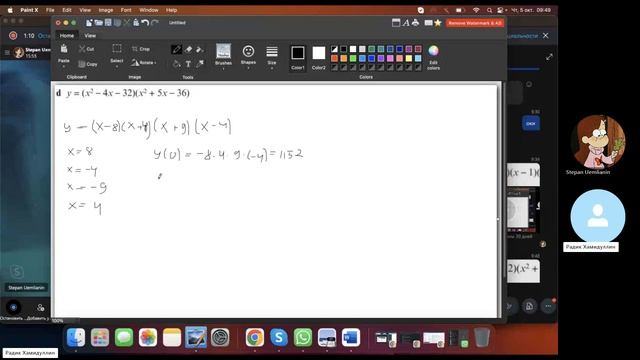The width and height of the screenshot is (640, 360).
Task: Open the Help menu
Action: (x=171, y=10)
